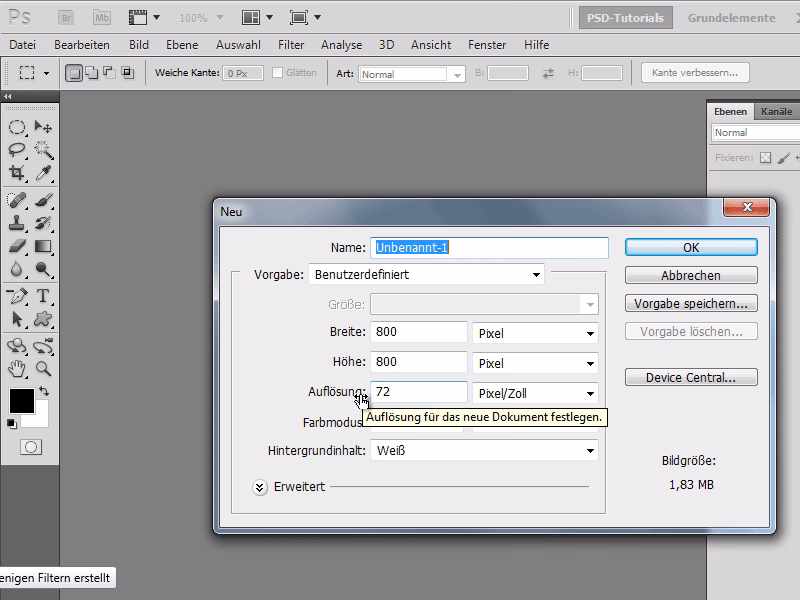Open the Auflösung unit Pixel/Zoll dropdown
This screenshot has width=800, height=600.
pyautogui.click(x=535, y=393)
